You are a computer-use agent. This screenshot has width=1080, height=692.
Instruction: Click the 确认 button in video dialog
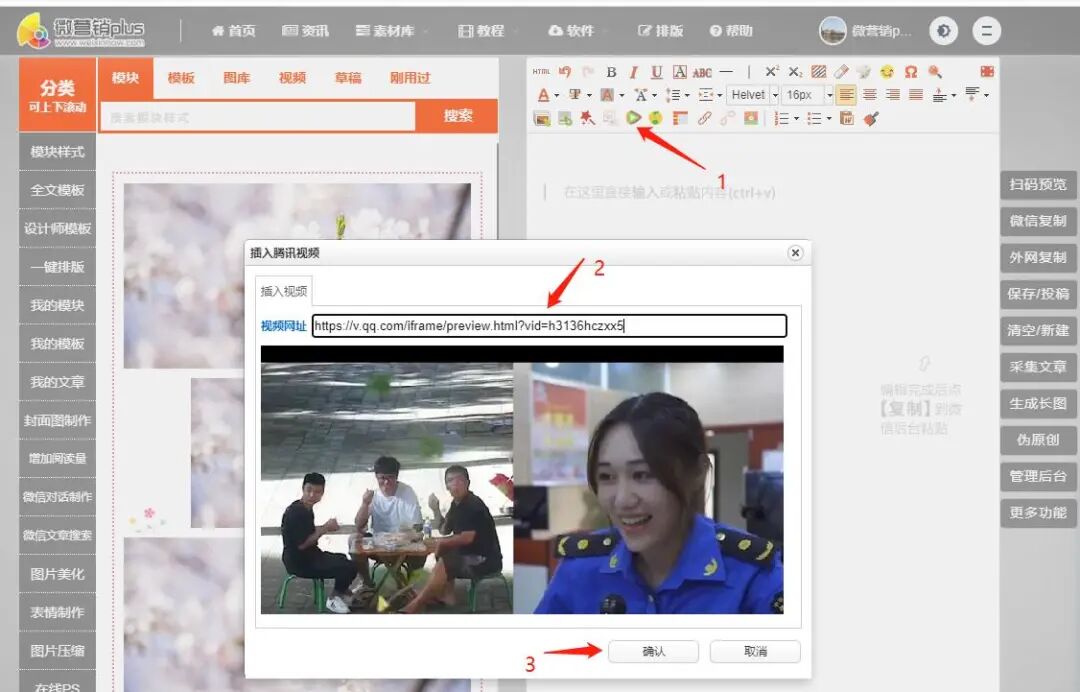click(653, 651)
